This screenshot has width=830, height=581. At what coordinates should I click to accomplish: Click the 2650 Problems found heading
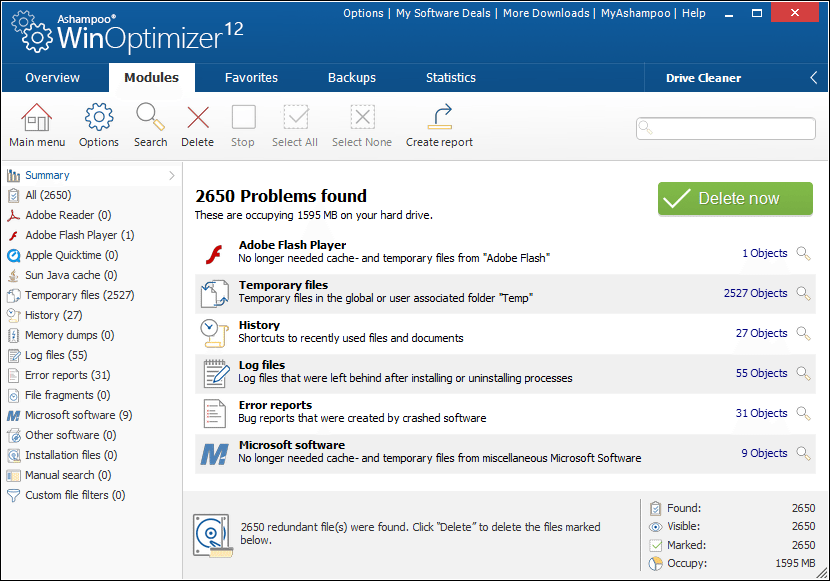click(281, 196)
